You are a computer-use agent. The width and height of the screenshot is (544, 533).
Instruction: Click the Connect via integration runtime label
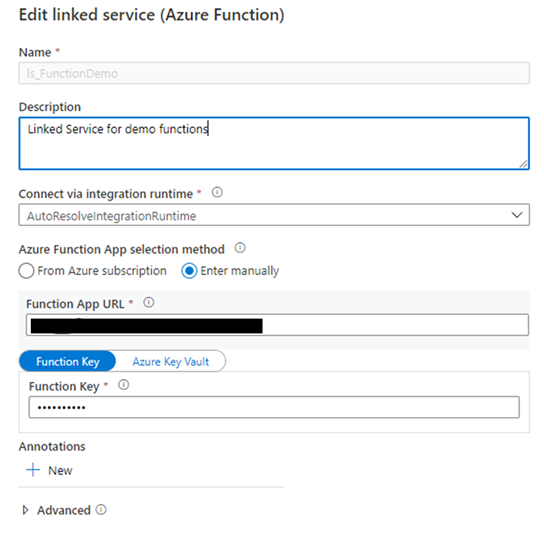(x=106, y=194)
